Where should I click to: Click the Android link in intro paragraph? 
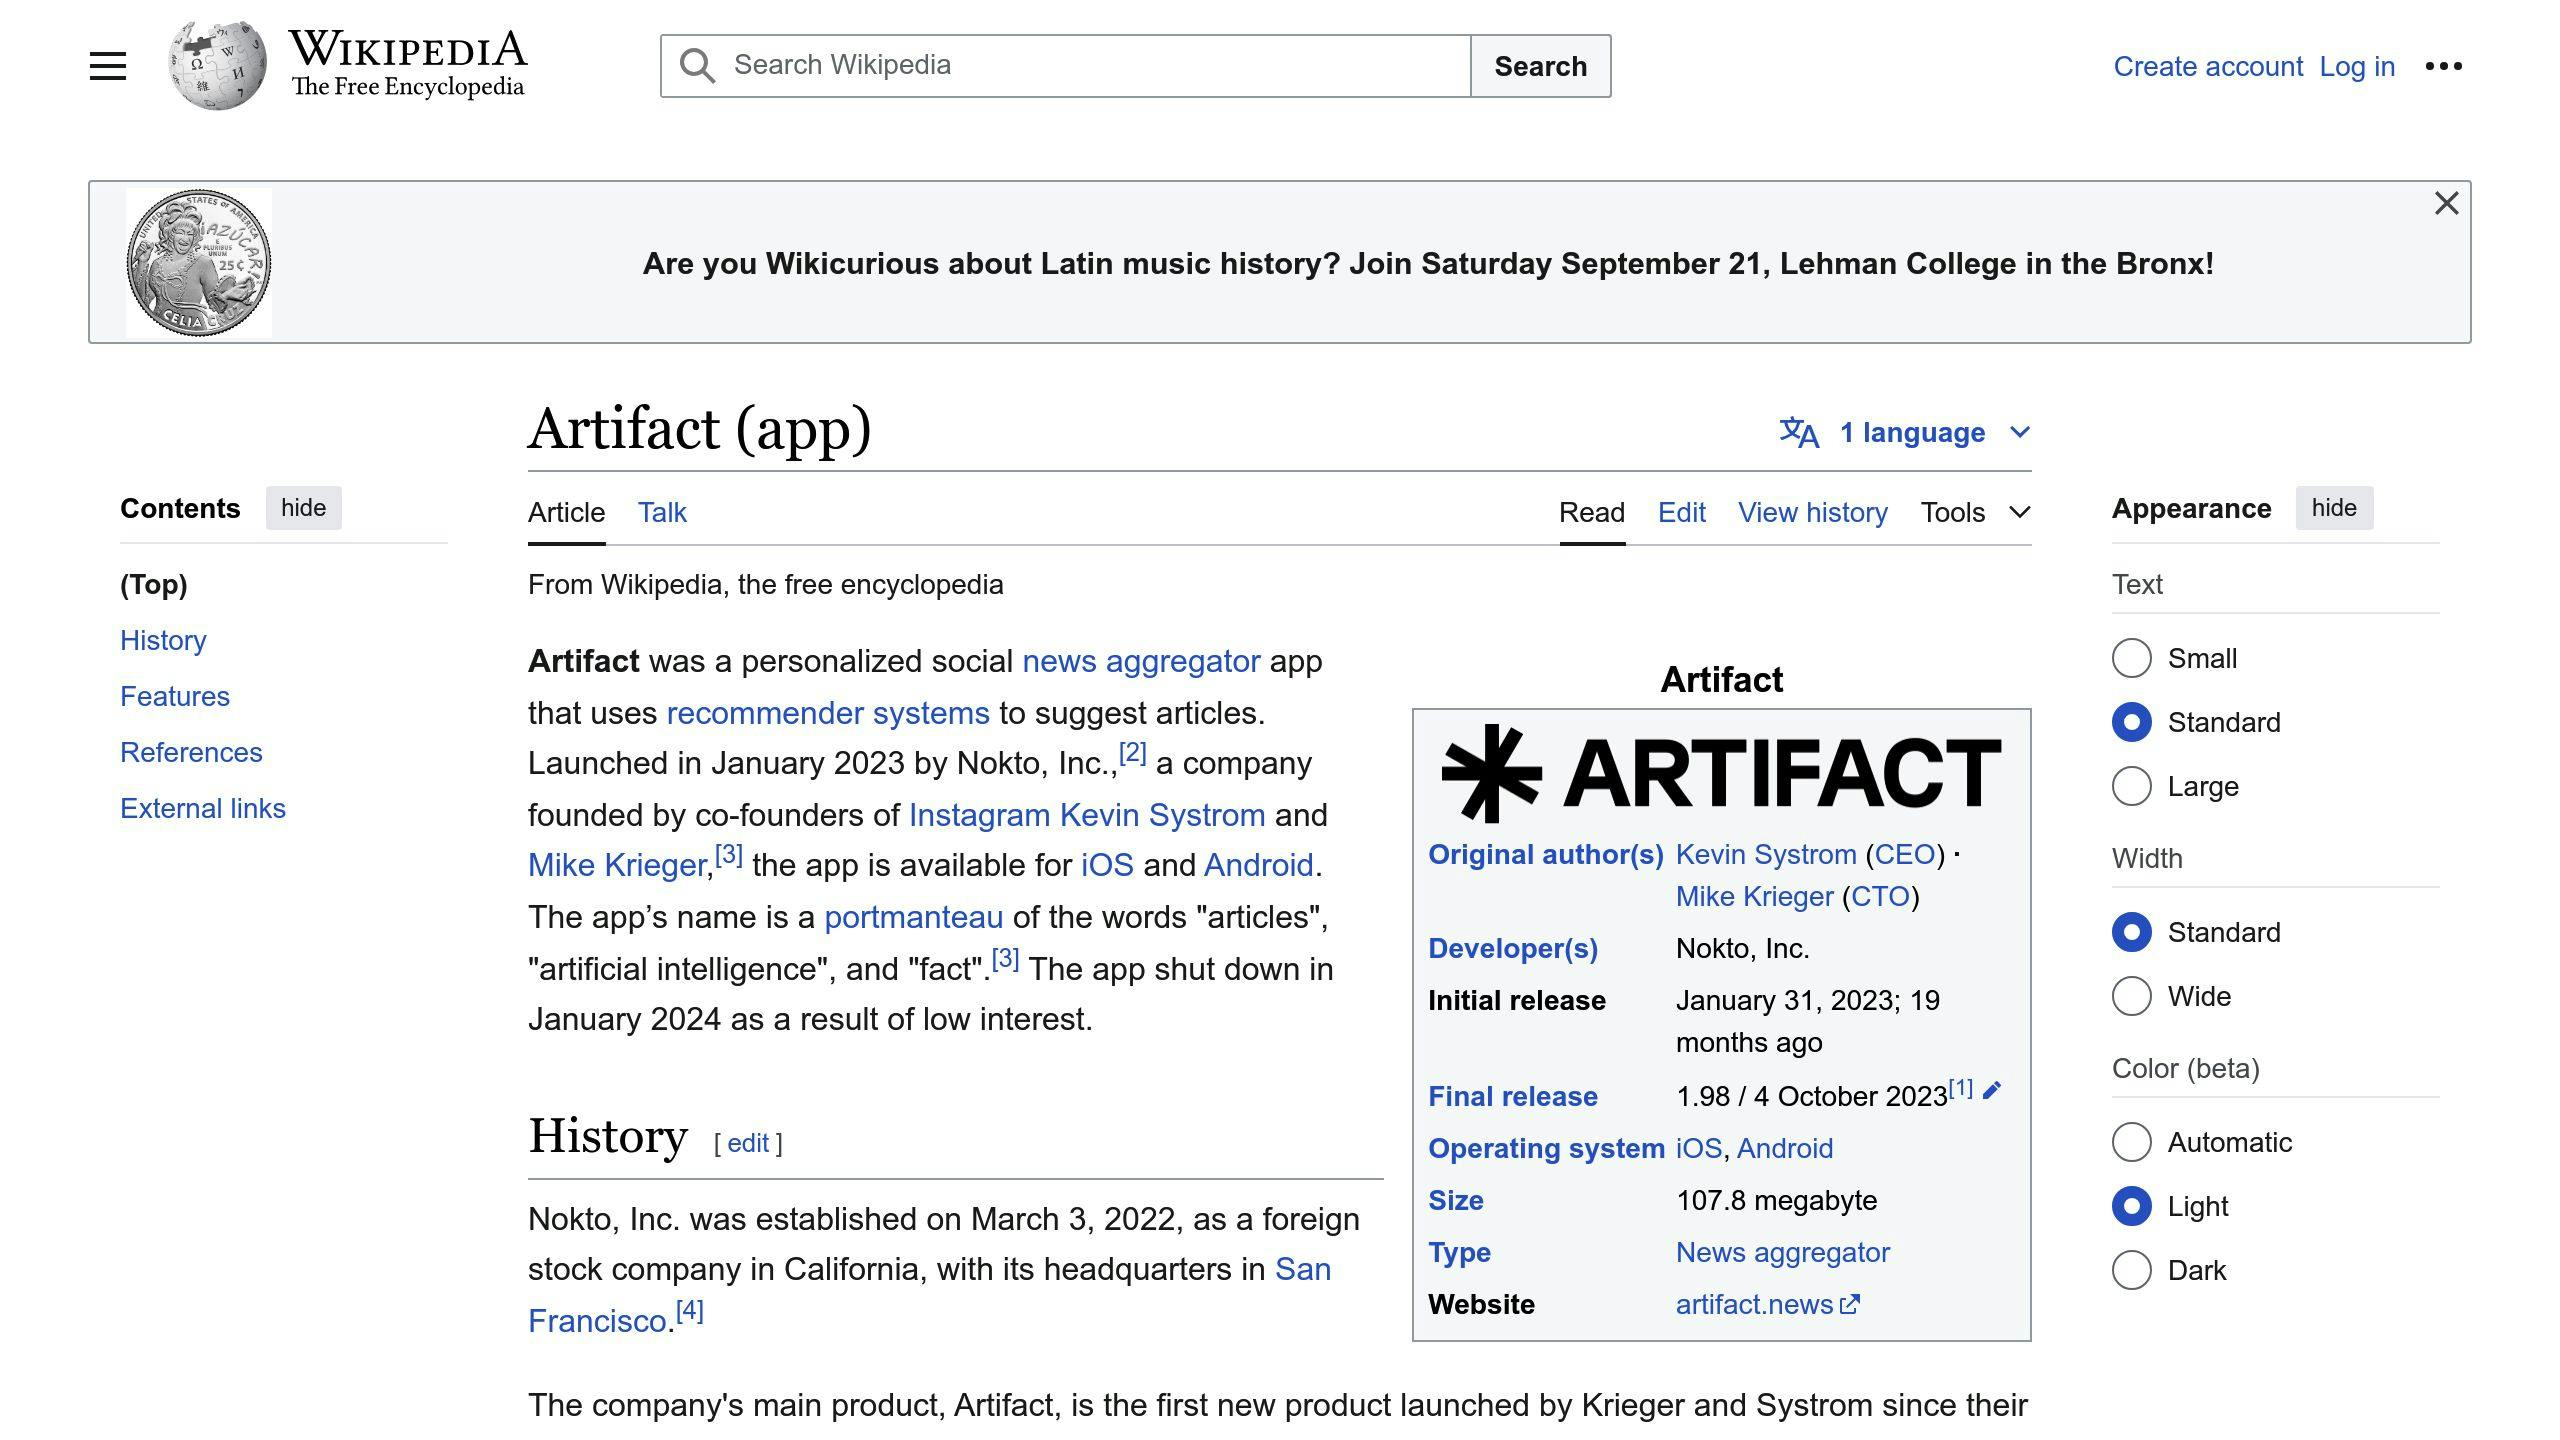pos(1258,865)
